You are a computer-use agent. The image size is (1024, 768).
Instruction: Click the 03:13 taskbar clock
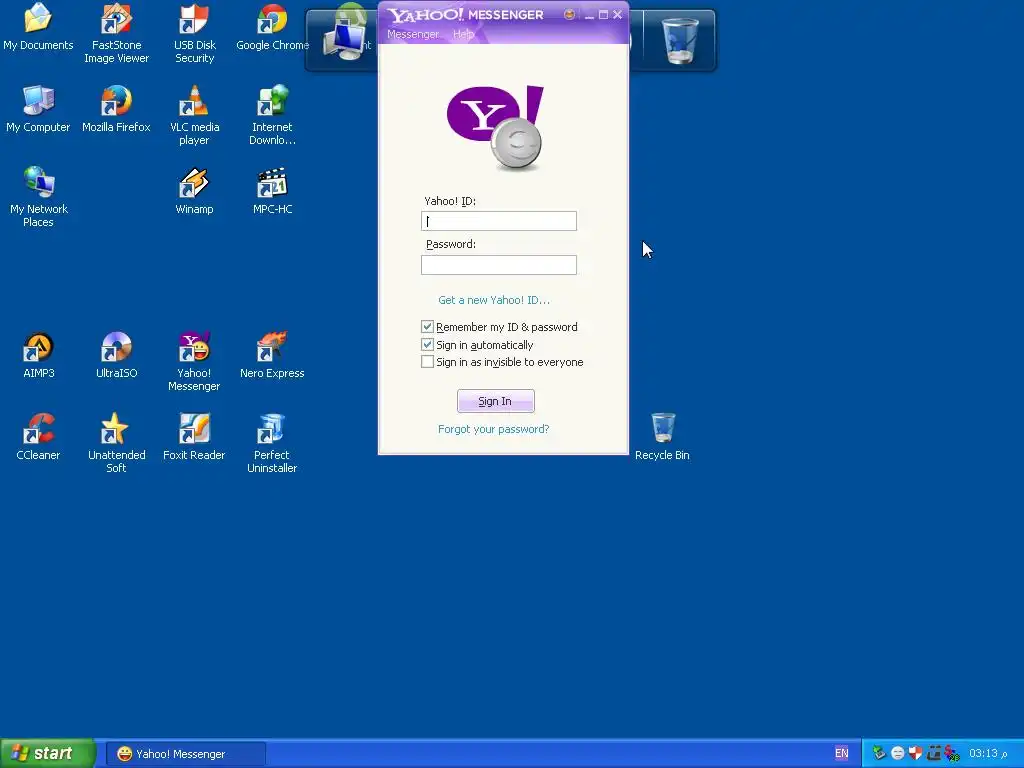[x=987, y=753]
